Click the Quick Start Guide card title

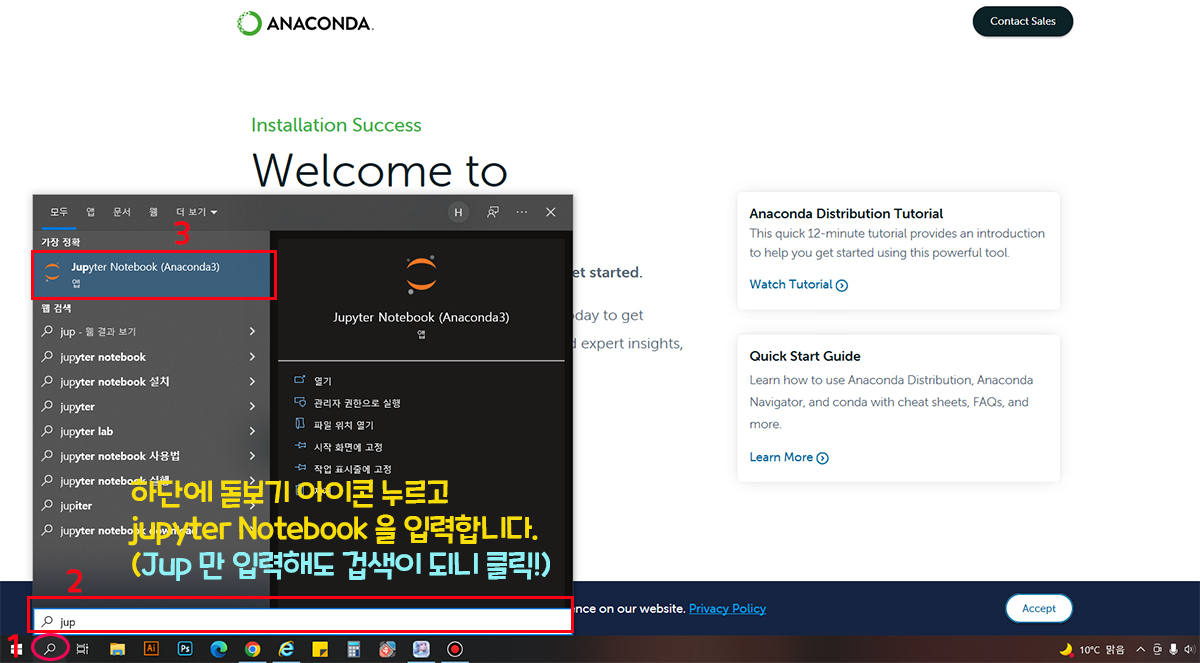(x=805, y=356)
